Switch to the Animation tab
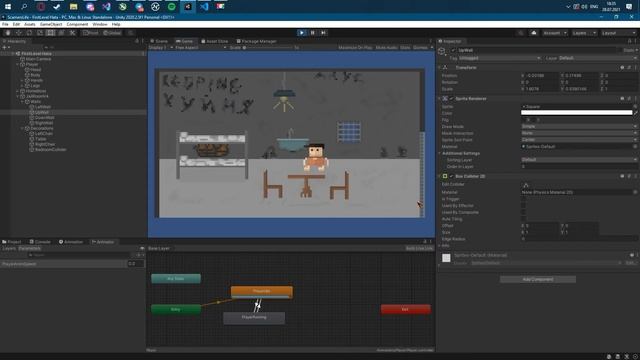 (71, 242)
